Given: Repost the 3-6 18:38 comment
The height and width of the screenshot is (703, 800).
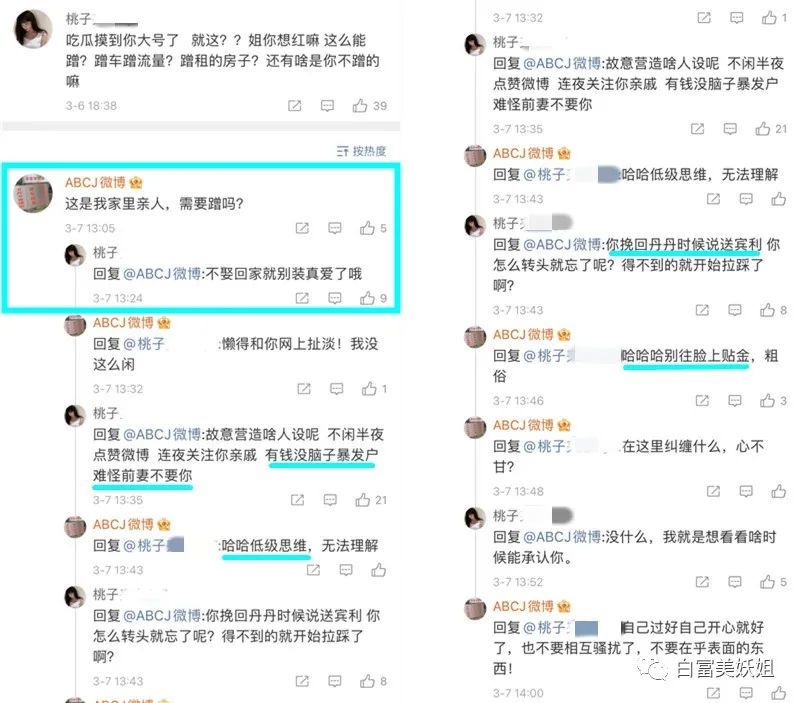Looking at the screenshot, I should [x=294, y=106].
